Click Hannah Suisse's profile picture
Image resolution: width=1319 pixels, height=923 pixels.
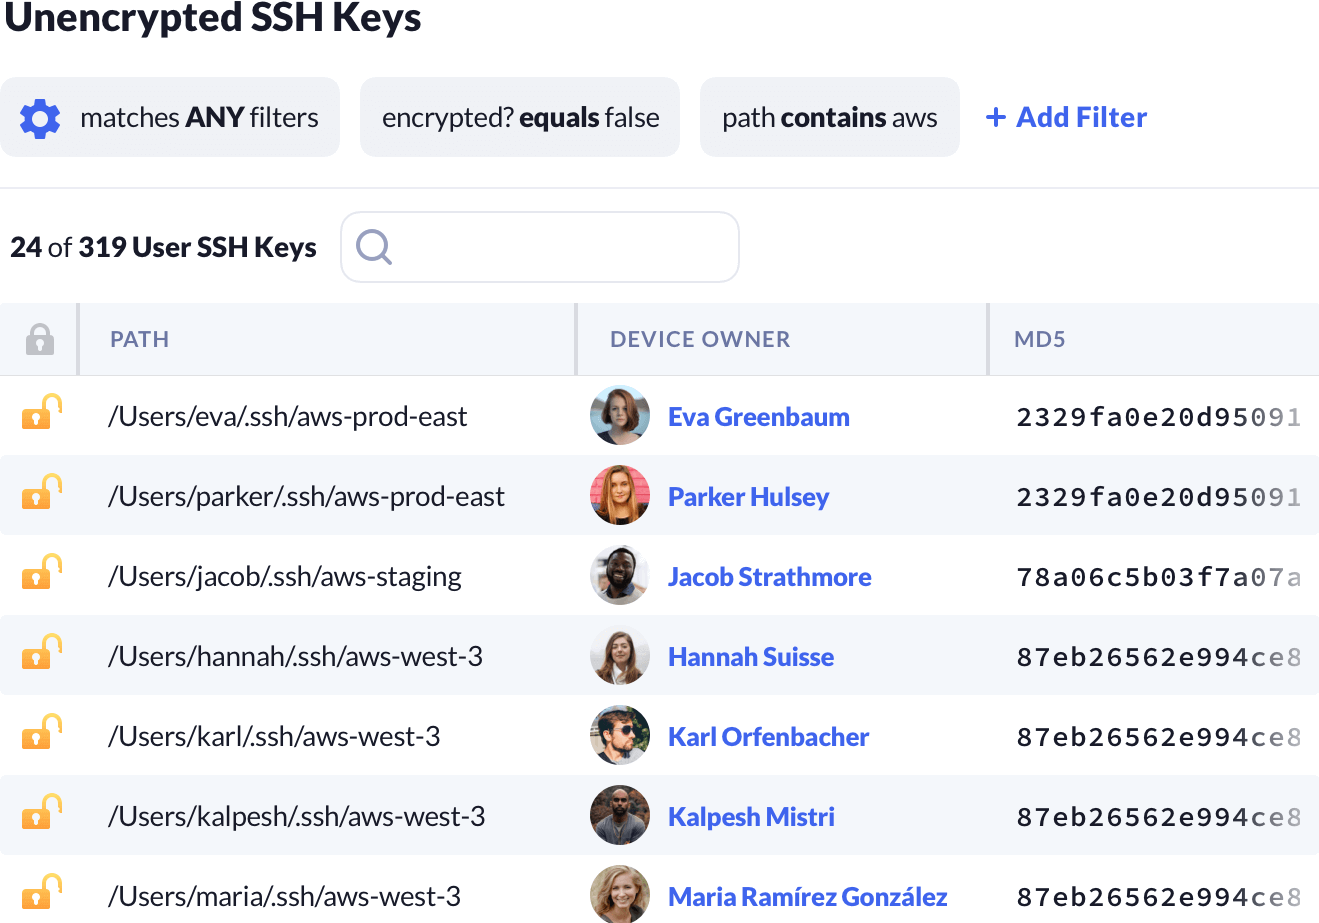tap(620, 656)
